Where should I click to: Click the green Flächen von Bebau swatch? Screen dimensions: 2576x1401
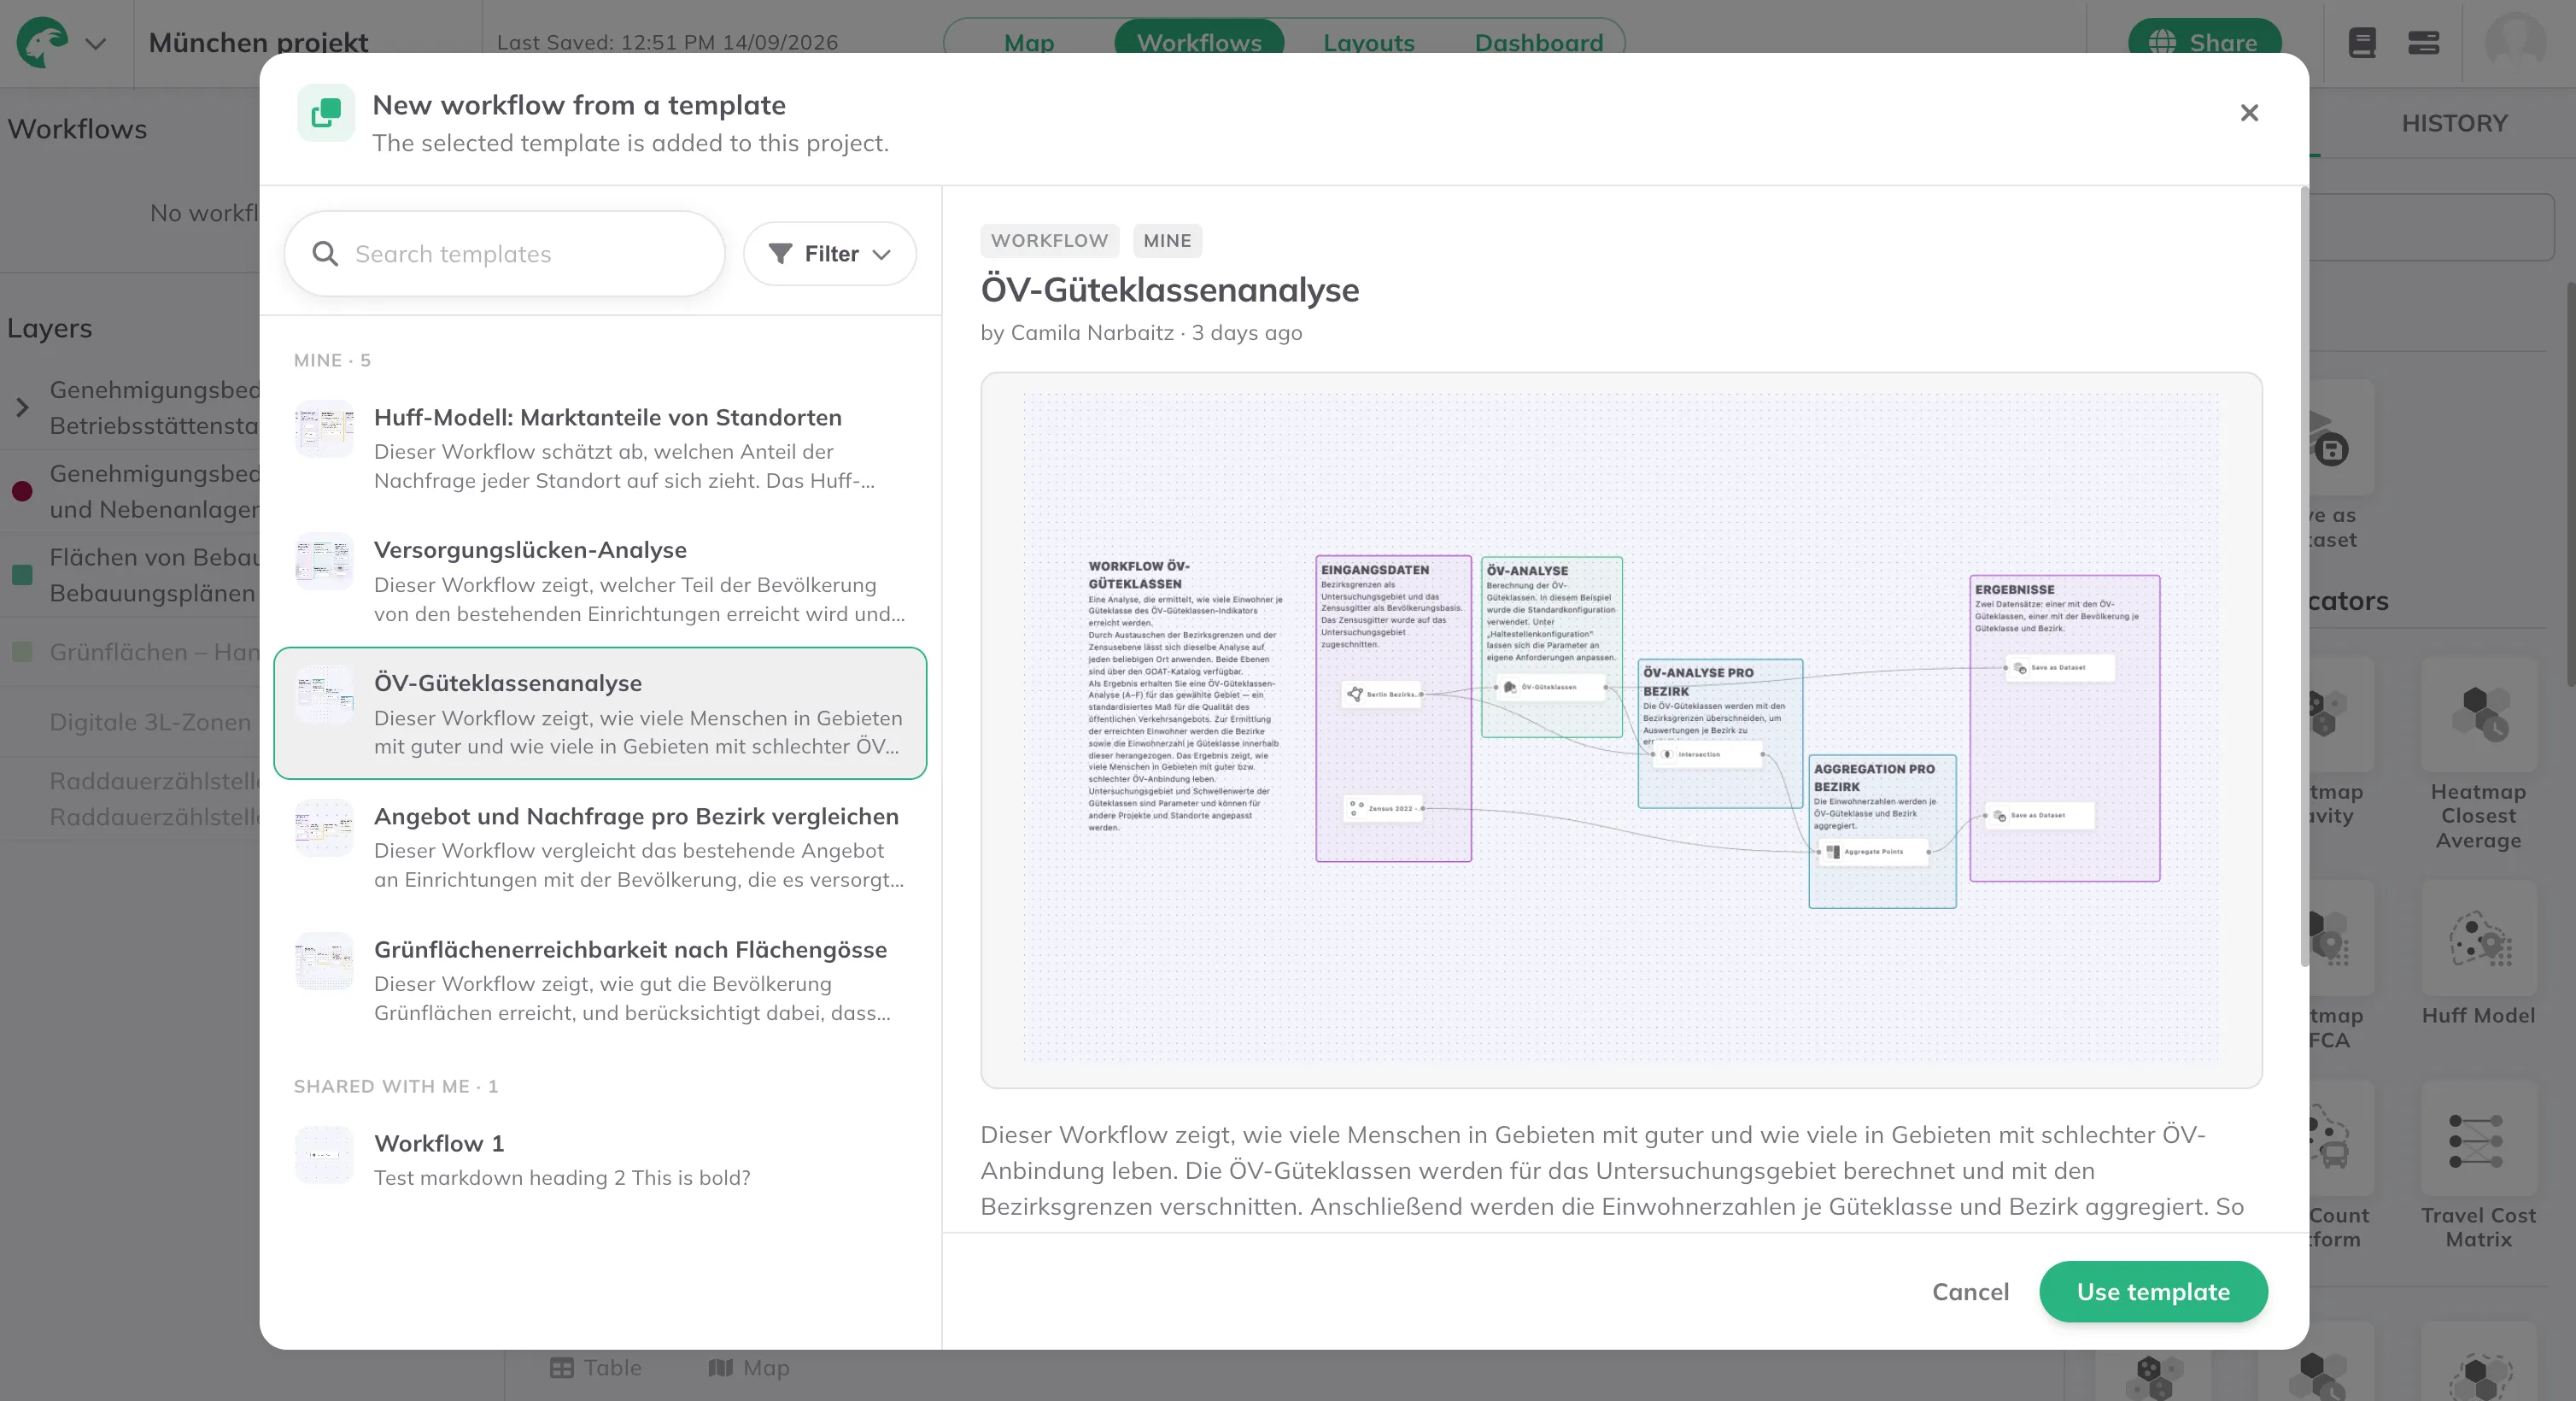pos(22,575)
